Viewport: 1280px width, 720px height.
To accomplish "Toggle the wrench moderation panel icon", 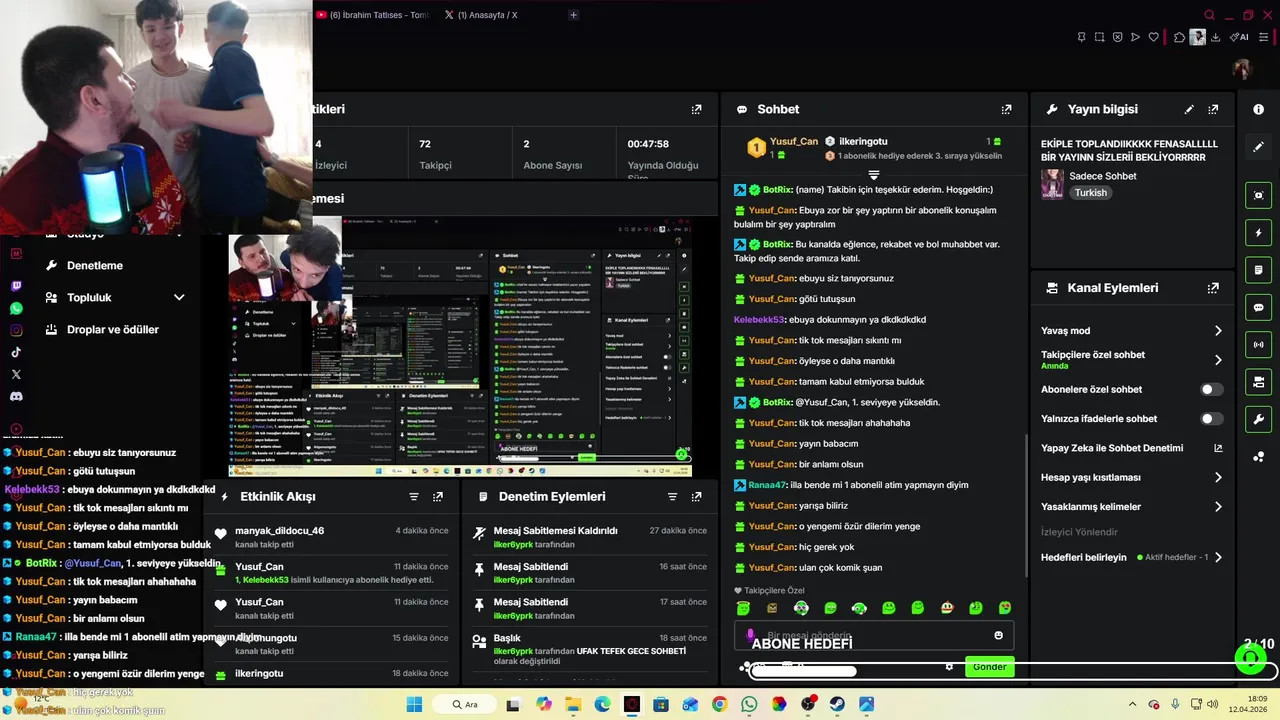I will (x=1259, y=419).
